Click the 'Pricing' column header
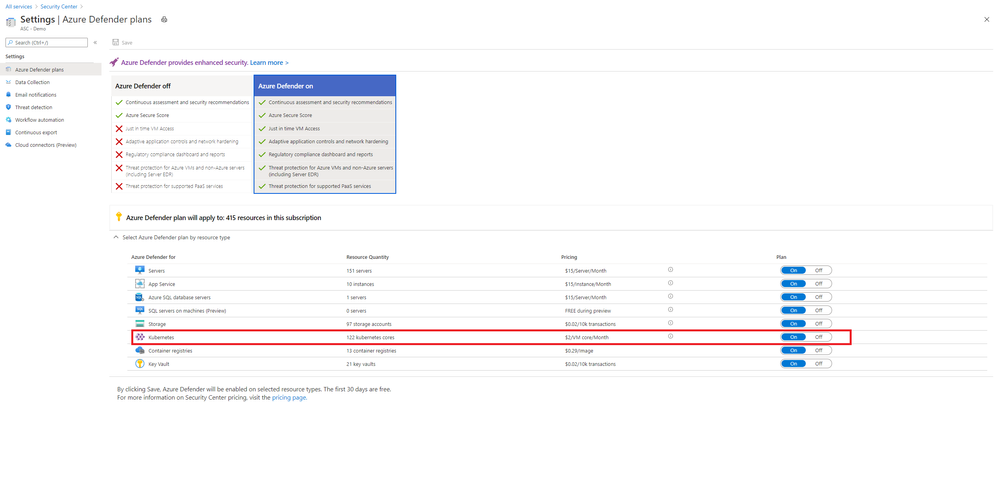999x495 pixels. click(569, 257)
